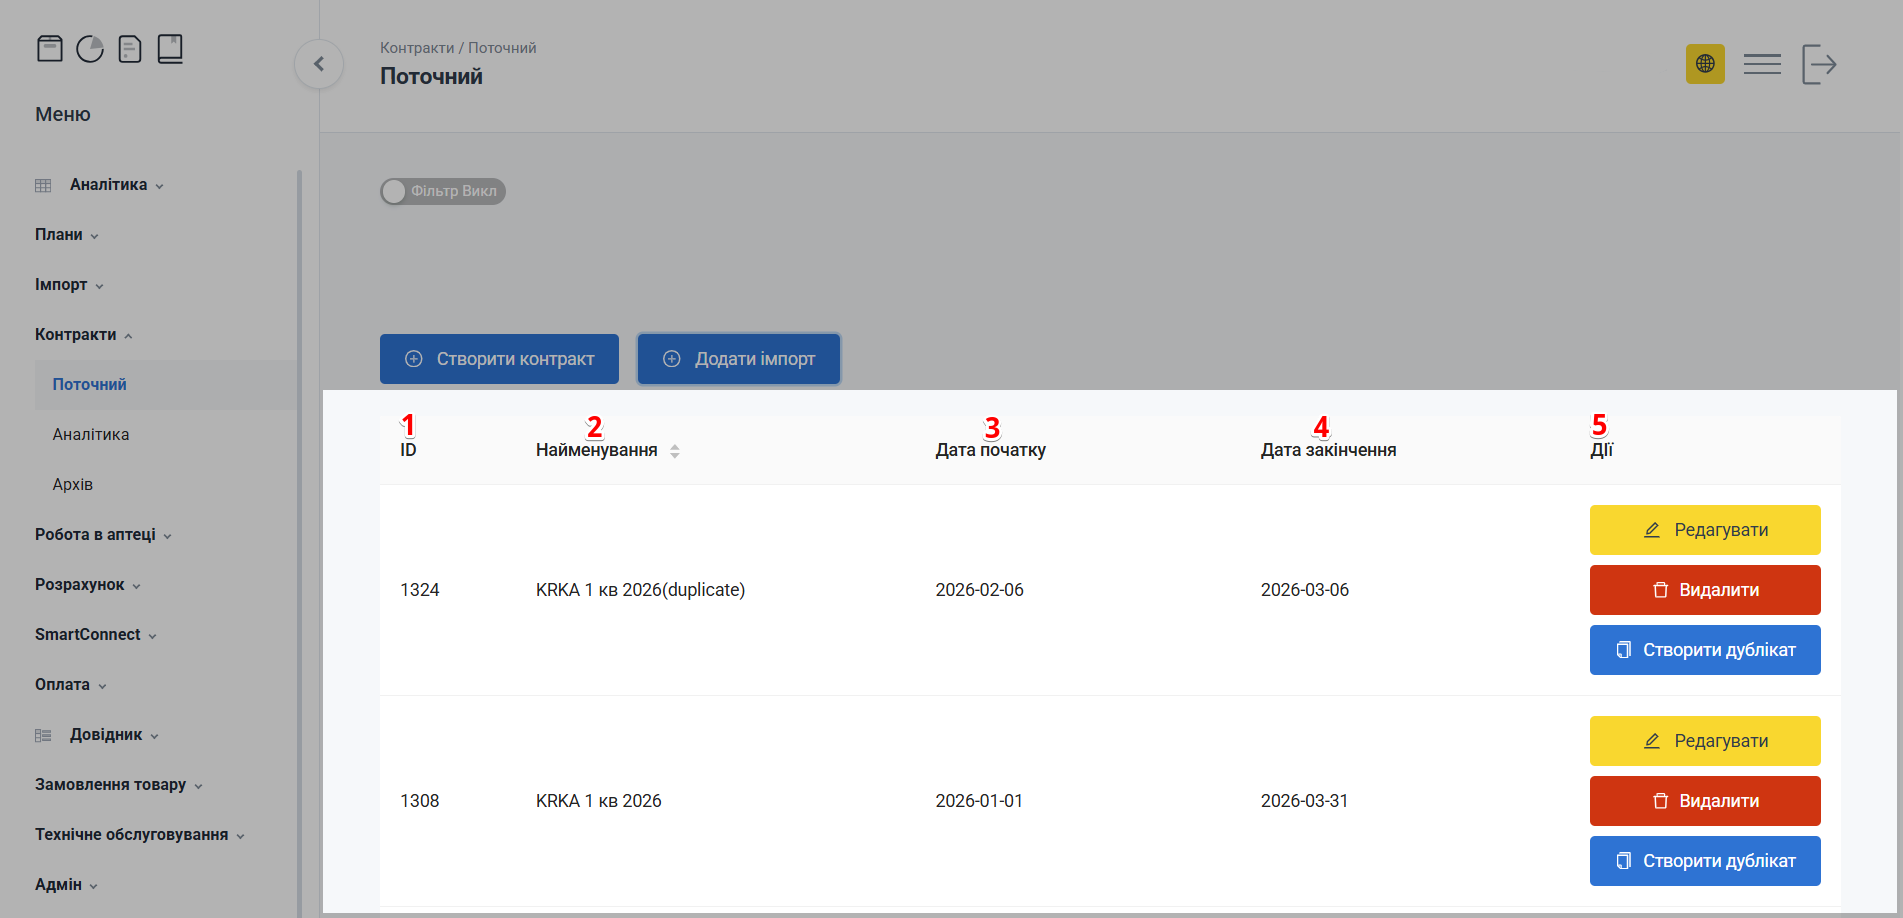Open the pie chart icon in sidebar header

pos(90,49)
